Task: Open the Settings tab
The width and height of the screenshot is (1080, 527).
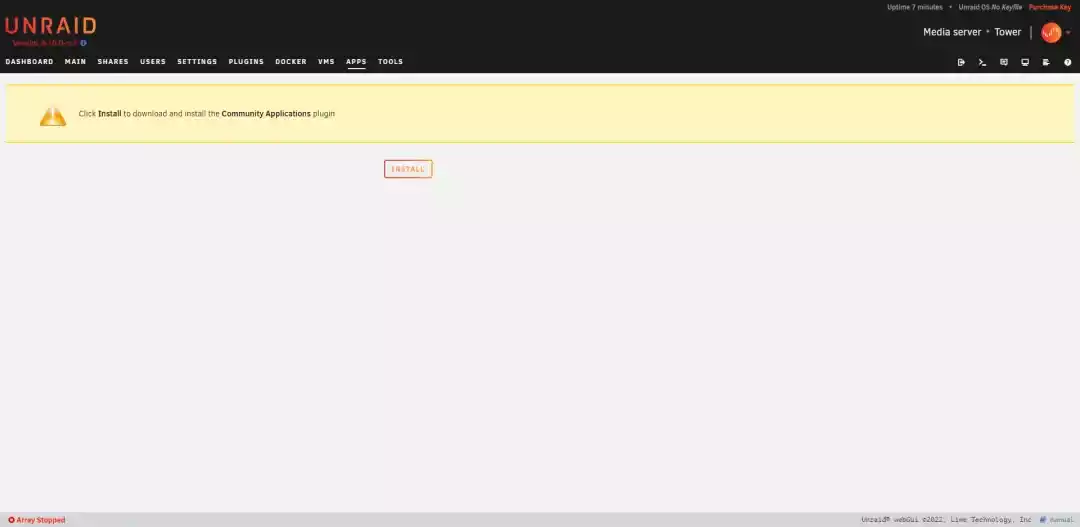Action: (197, 62)
